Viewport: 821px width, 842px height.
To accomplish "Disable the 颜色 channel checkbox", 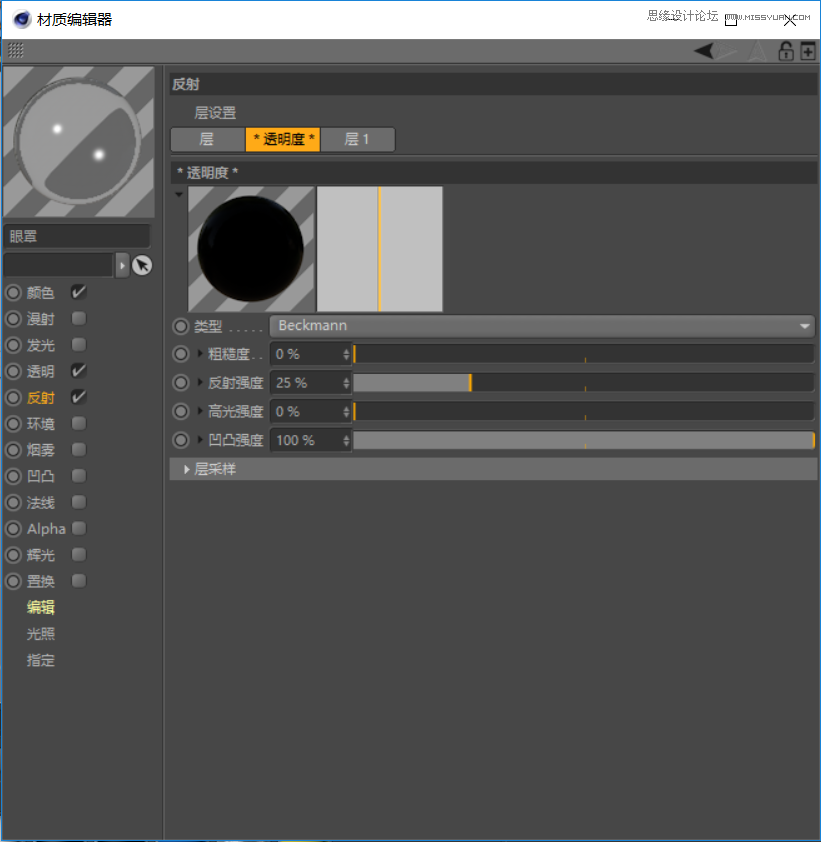I will tap(77, 292).
